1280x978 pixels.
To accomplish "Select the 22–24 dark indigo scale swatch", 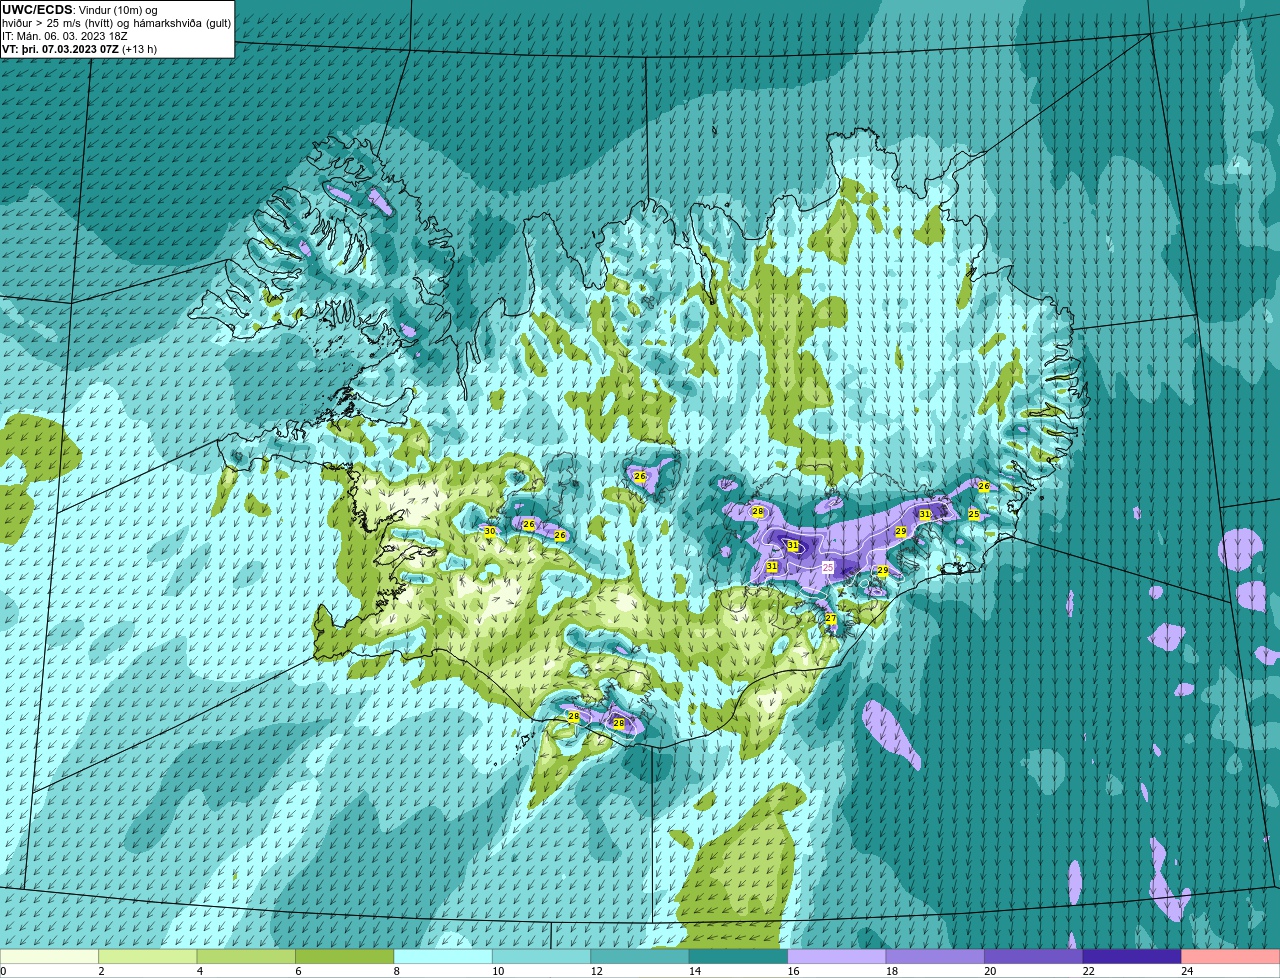I will point(1132,956).
